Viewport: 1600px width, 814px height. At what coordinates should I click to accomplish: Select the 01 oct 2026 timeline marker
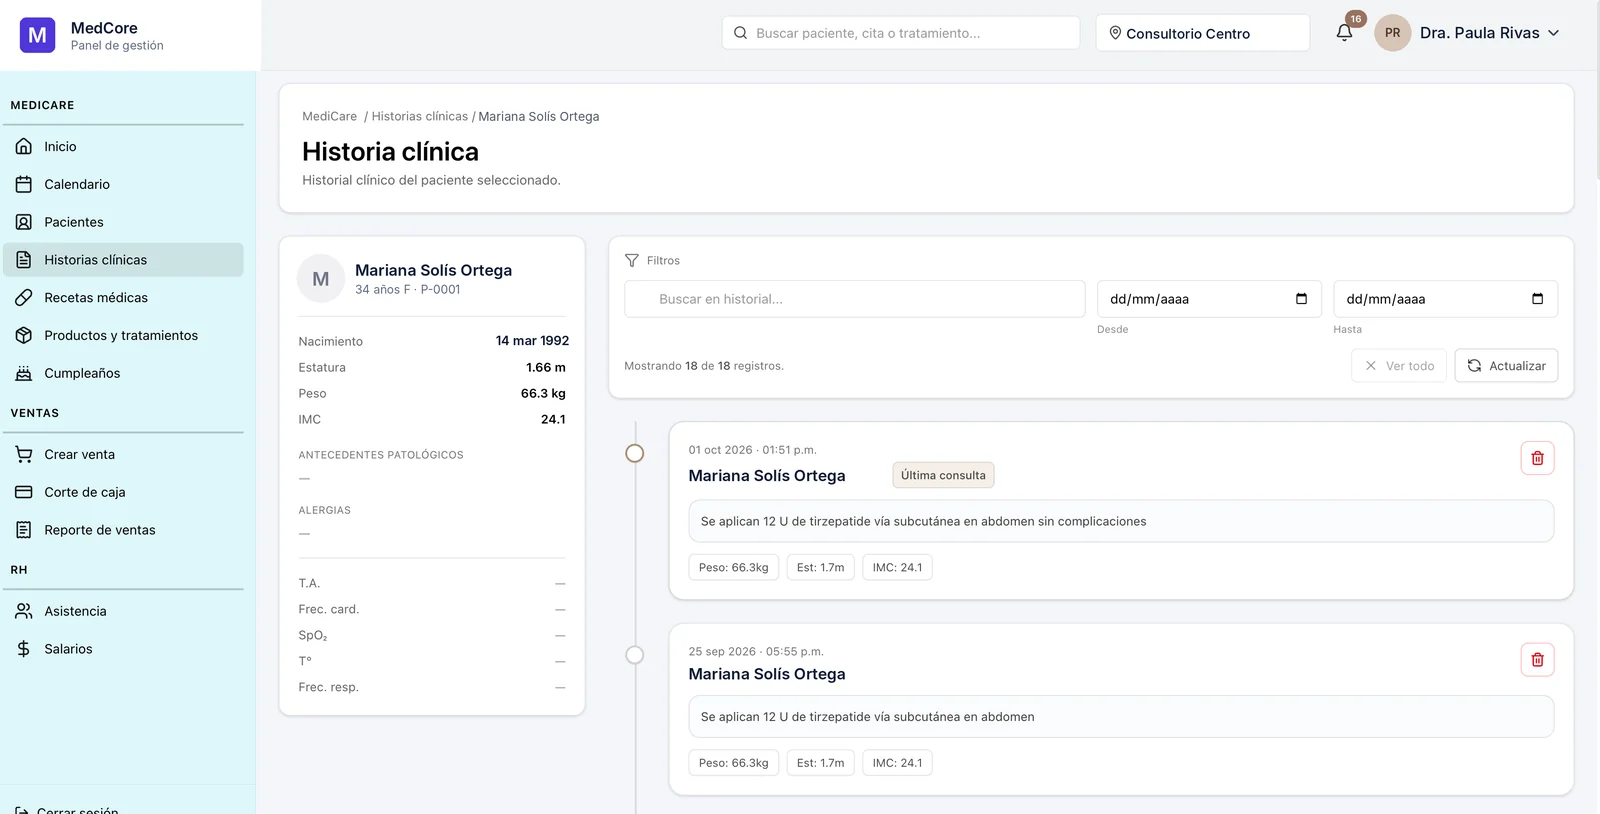coord(635,454)
